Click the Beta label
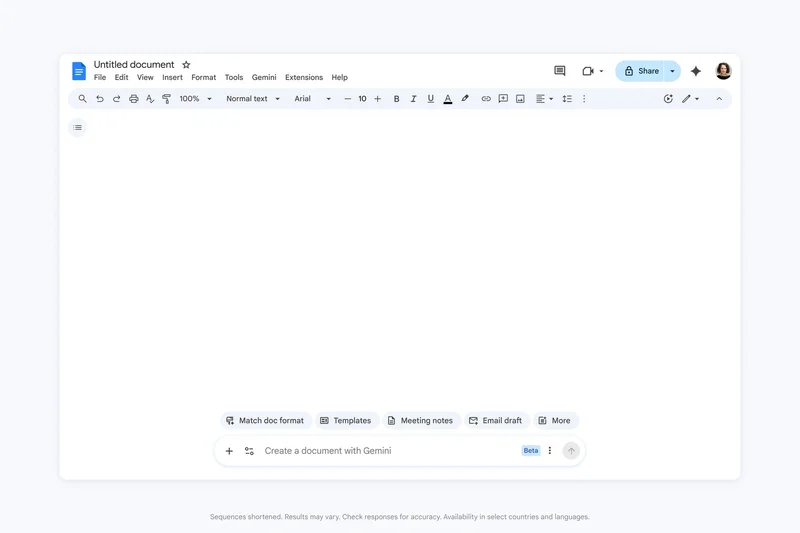 pyautogui.click(x=531, y=451)
